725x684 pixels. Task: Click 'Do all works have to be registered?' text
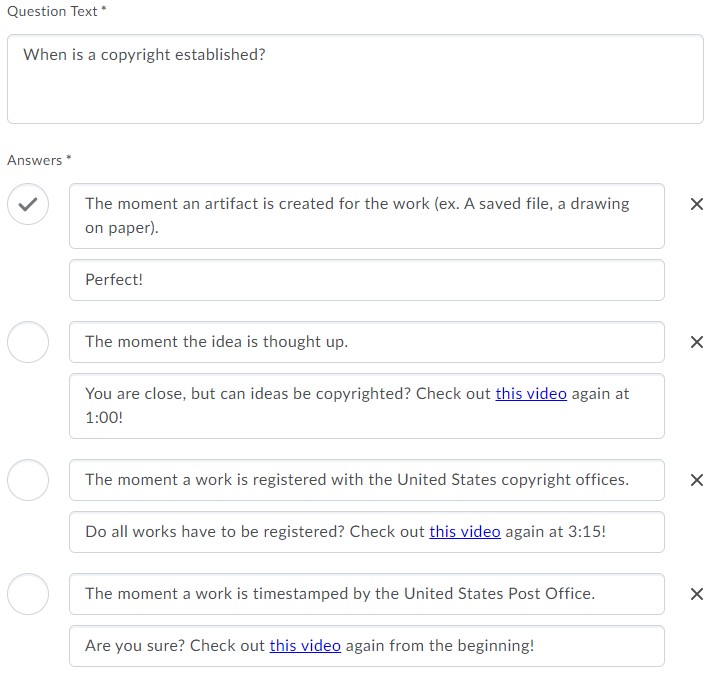click(215, 531)
